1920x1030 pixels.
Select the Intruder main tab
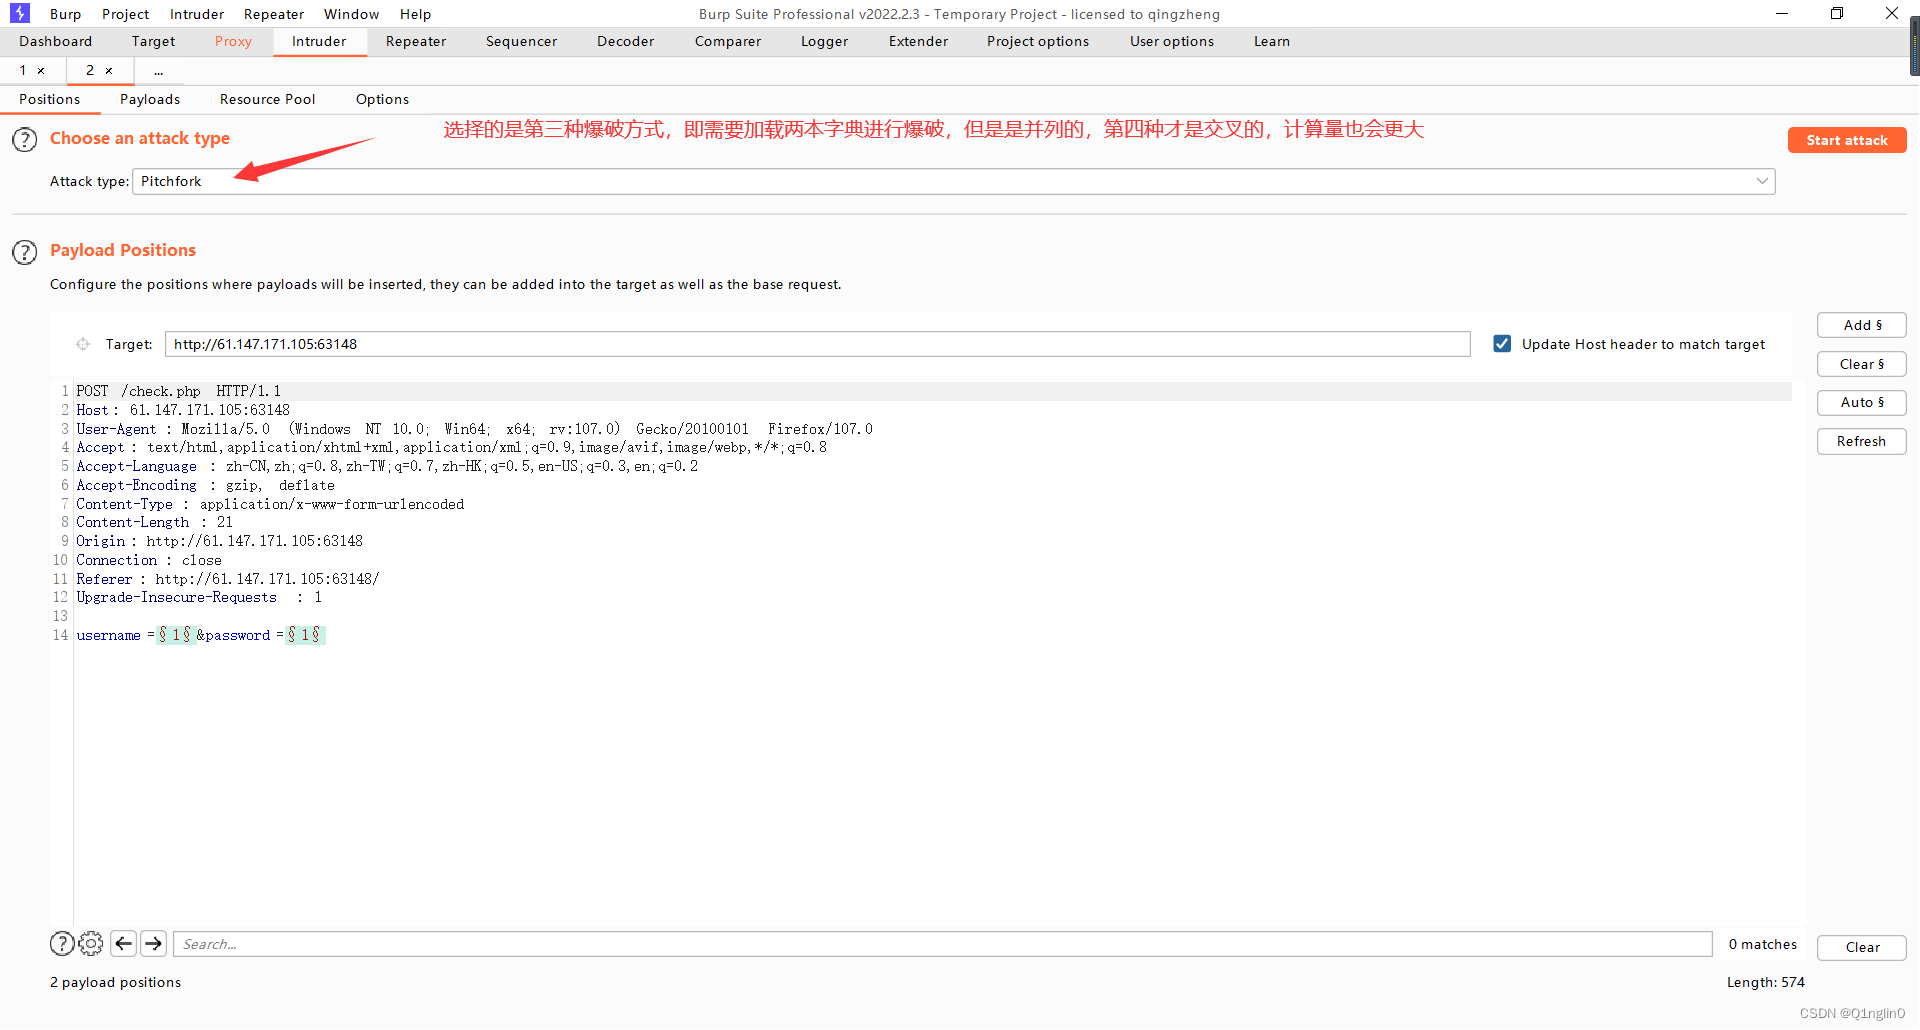[x=319, y=41]
